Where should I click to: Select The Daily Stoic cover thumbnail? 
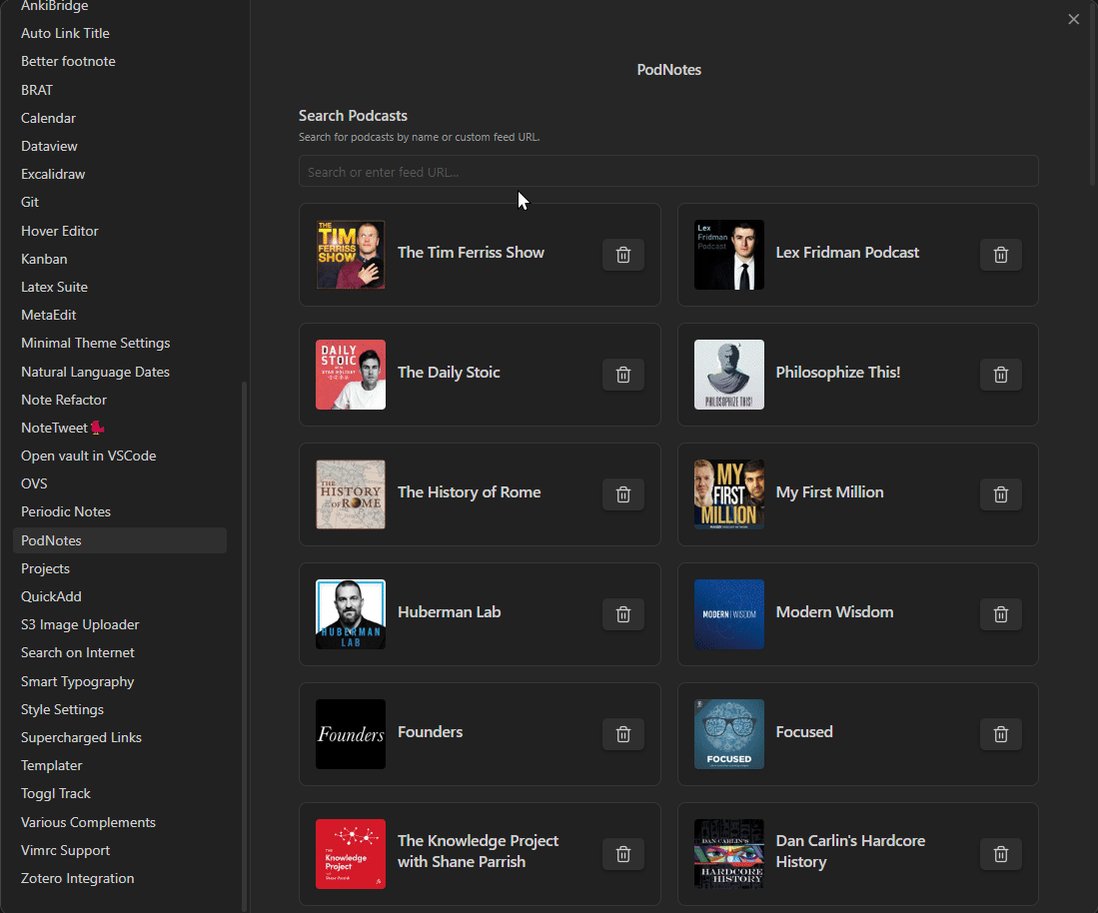350,375
